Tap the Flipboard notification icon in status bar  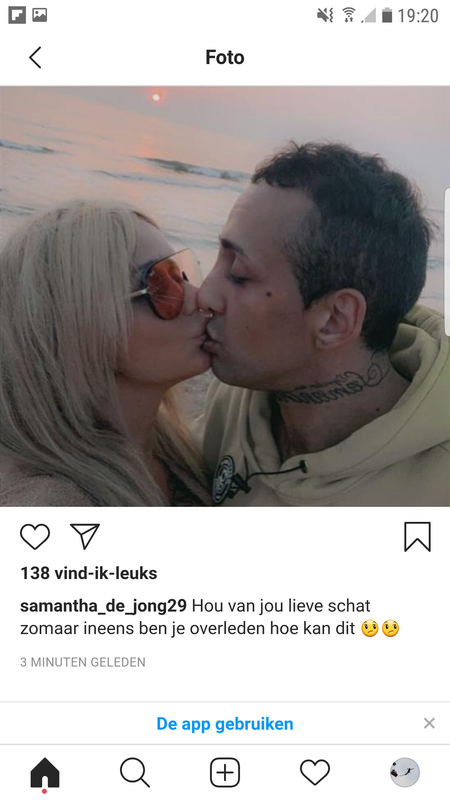pyautogui.click(x=17, y=15)
